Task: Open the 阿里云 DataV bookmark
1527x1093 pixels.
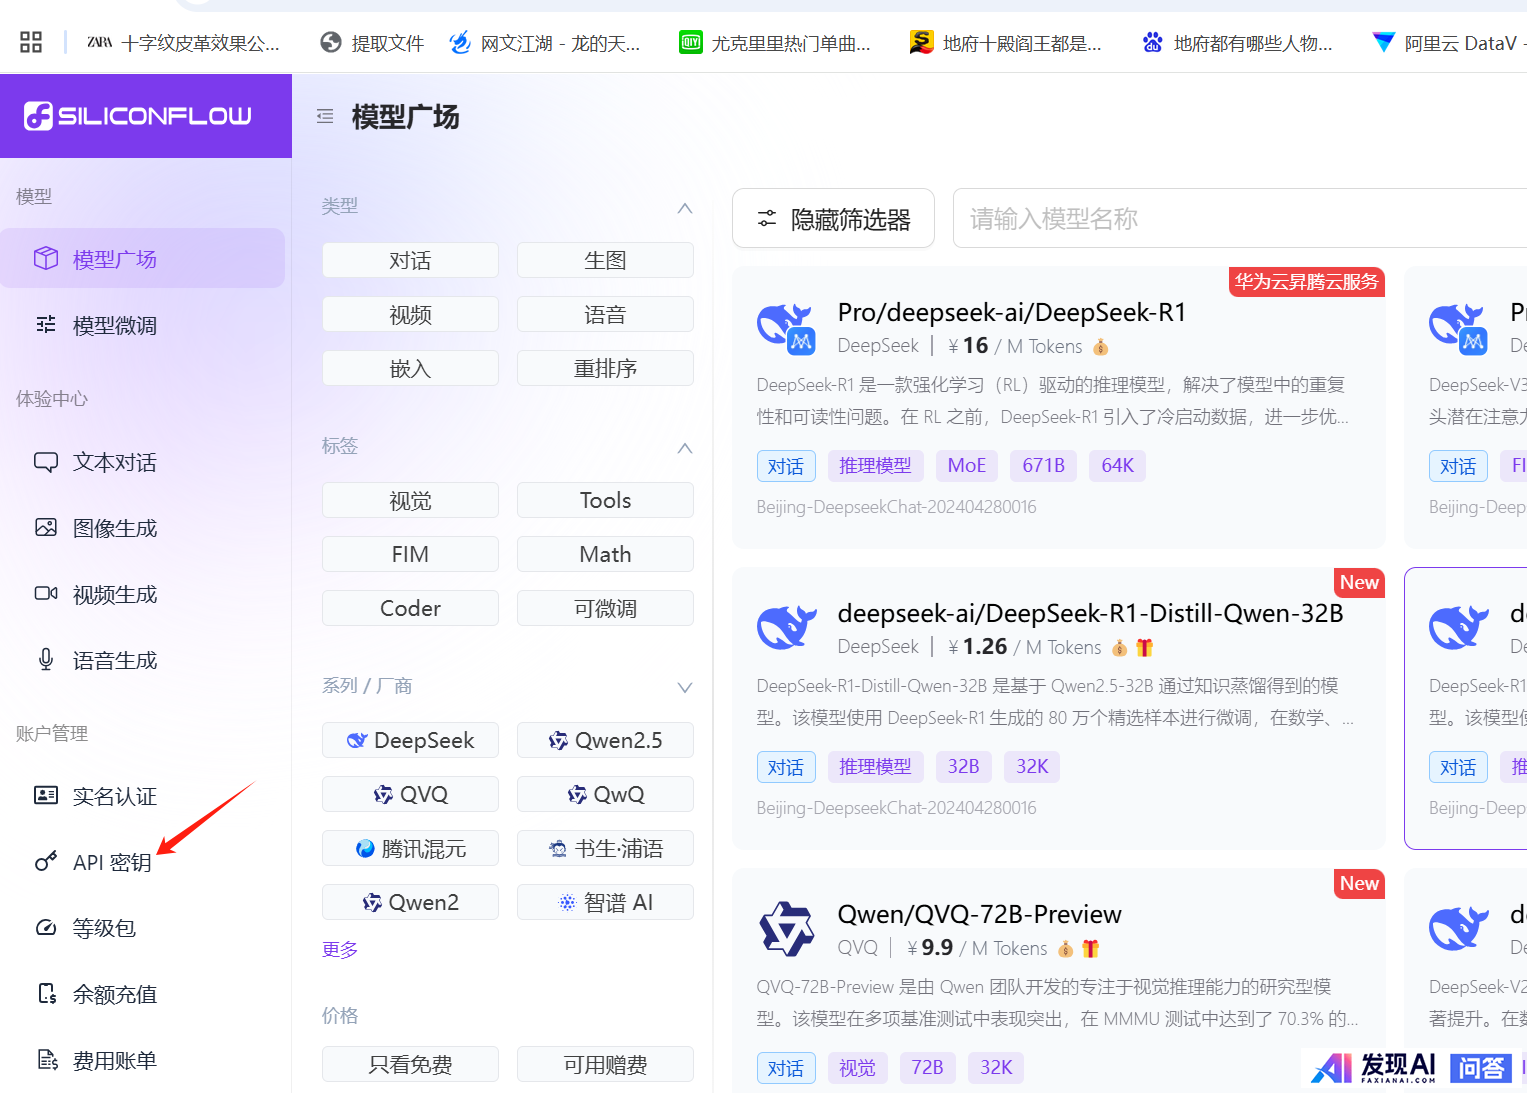Action: 1448,43
